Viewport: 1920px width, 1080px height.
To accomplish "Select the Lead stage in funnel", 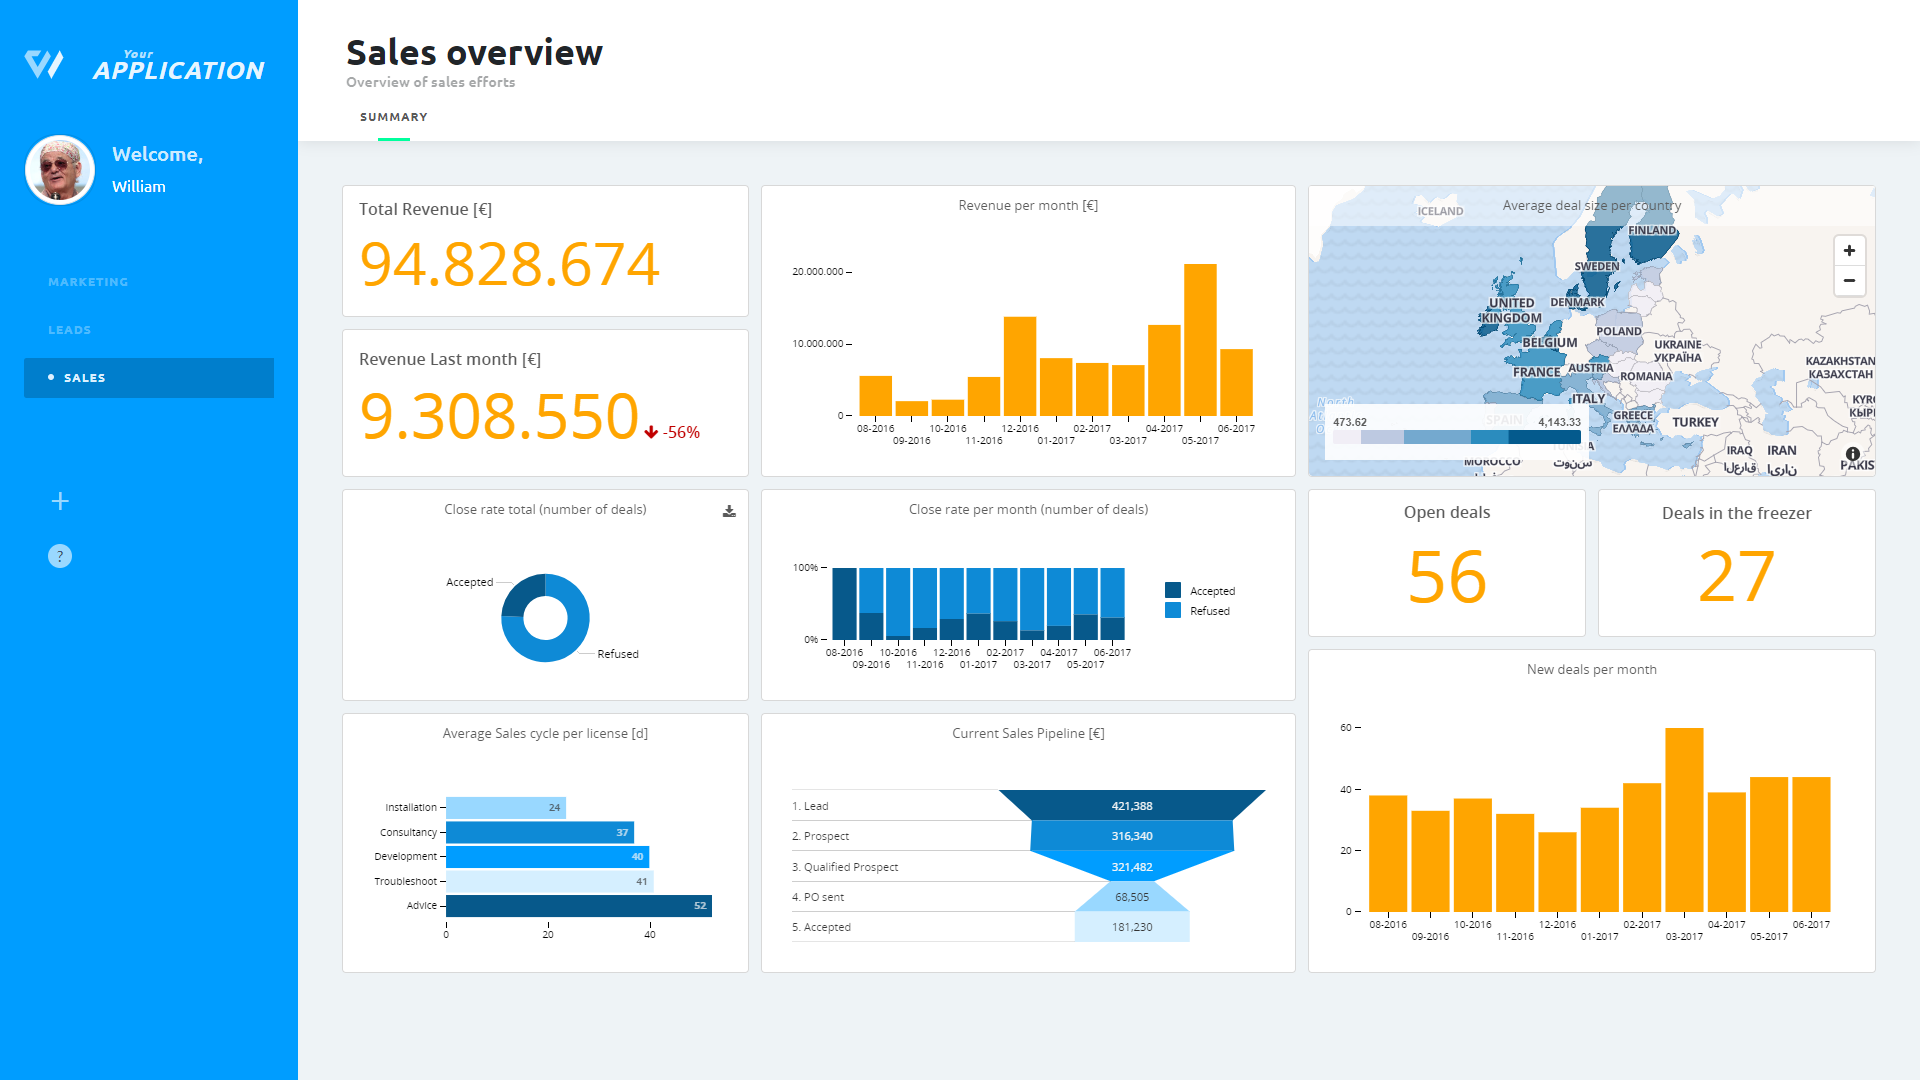I will tap(1131, 806).
